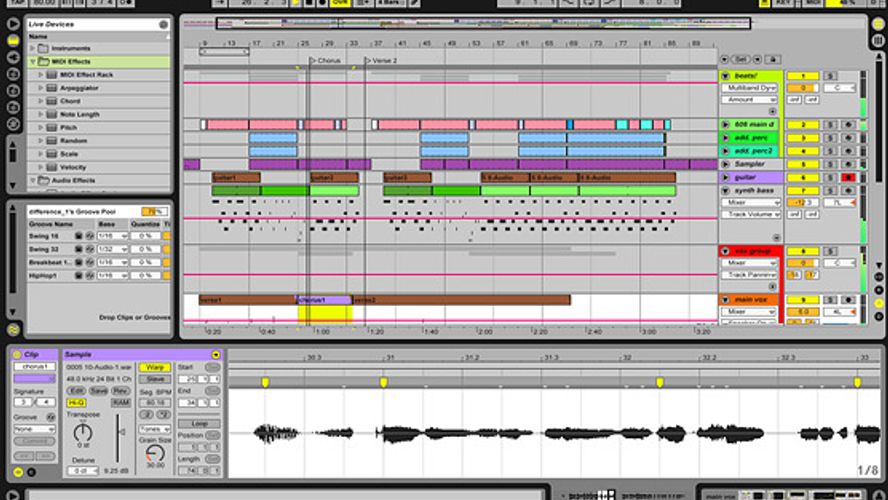Open clip Groove chooser showing None
Viewport: 888px width, 500px height.
pyautogui.click(x=35, y=429)
